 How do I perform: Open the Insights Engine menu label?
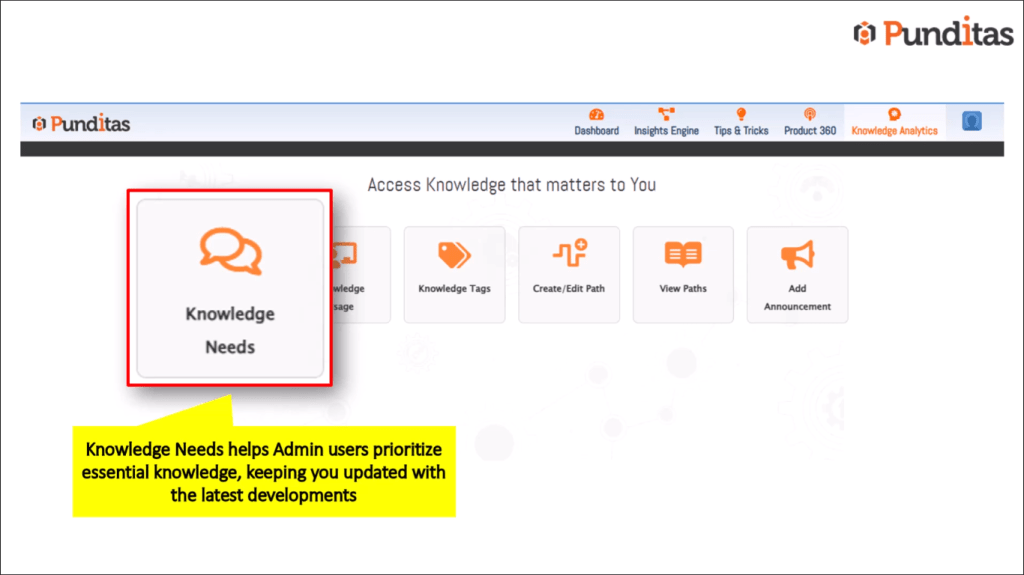click(x=666, y=131)
